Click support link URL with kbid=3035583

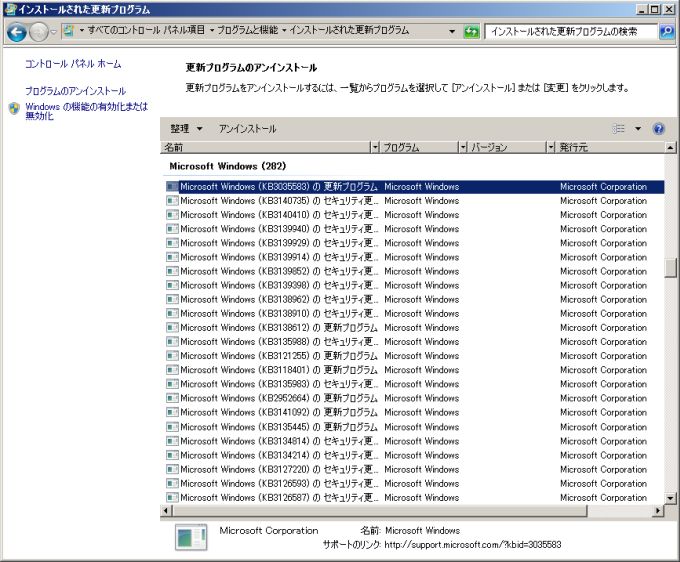[x=473, y=545]
